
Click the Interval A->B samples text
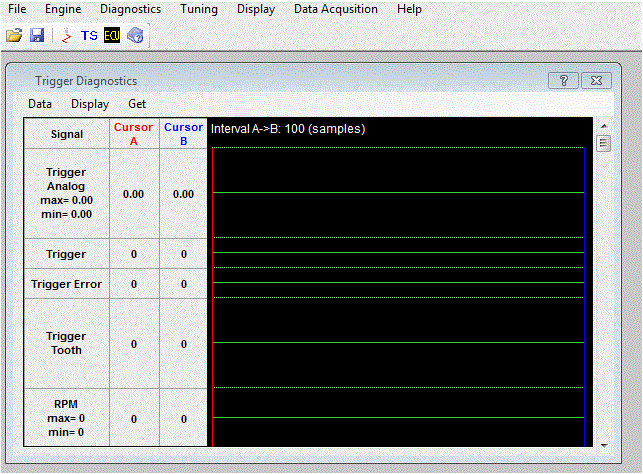coord(288,129)
